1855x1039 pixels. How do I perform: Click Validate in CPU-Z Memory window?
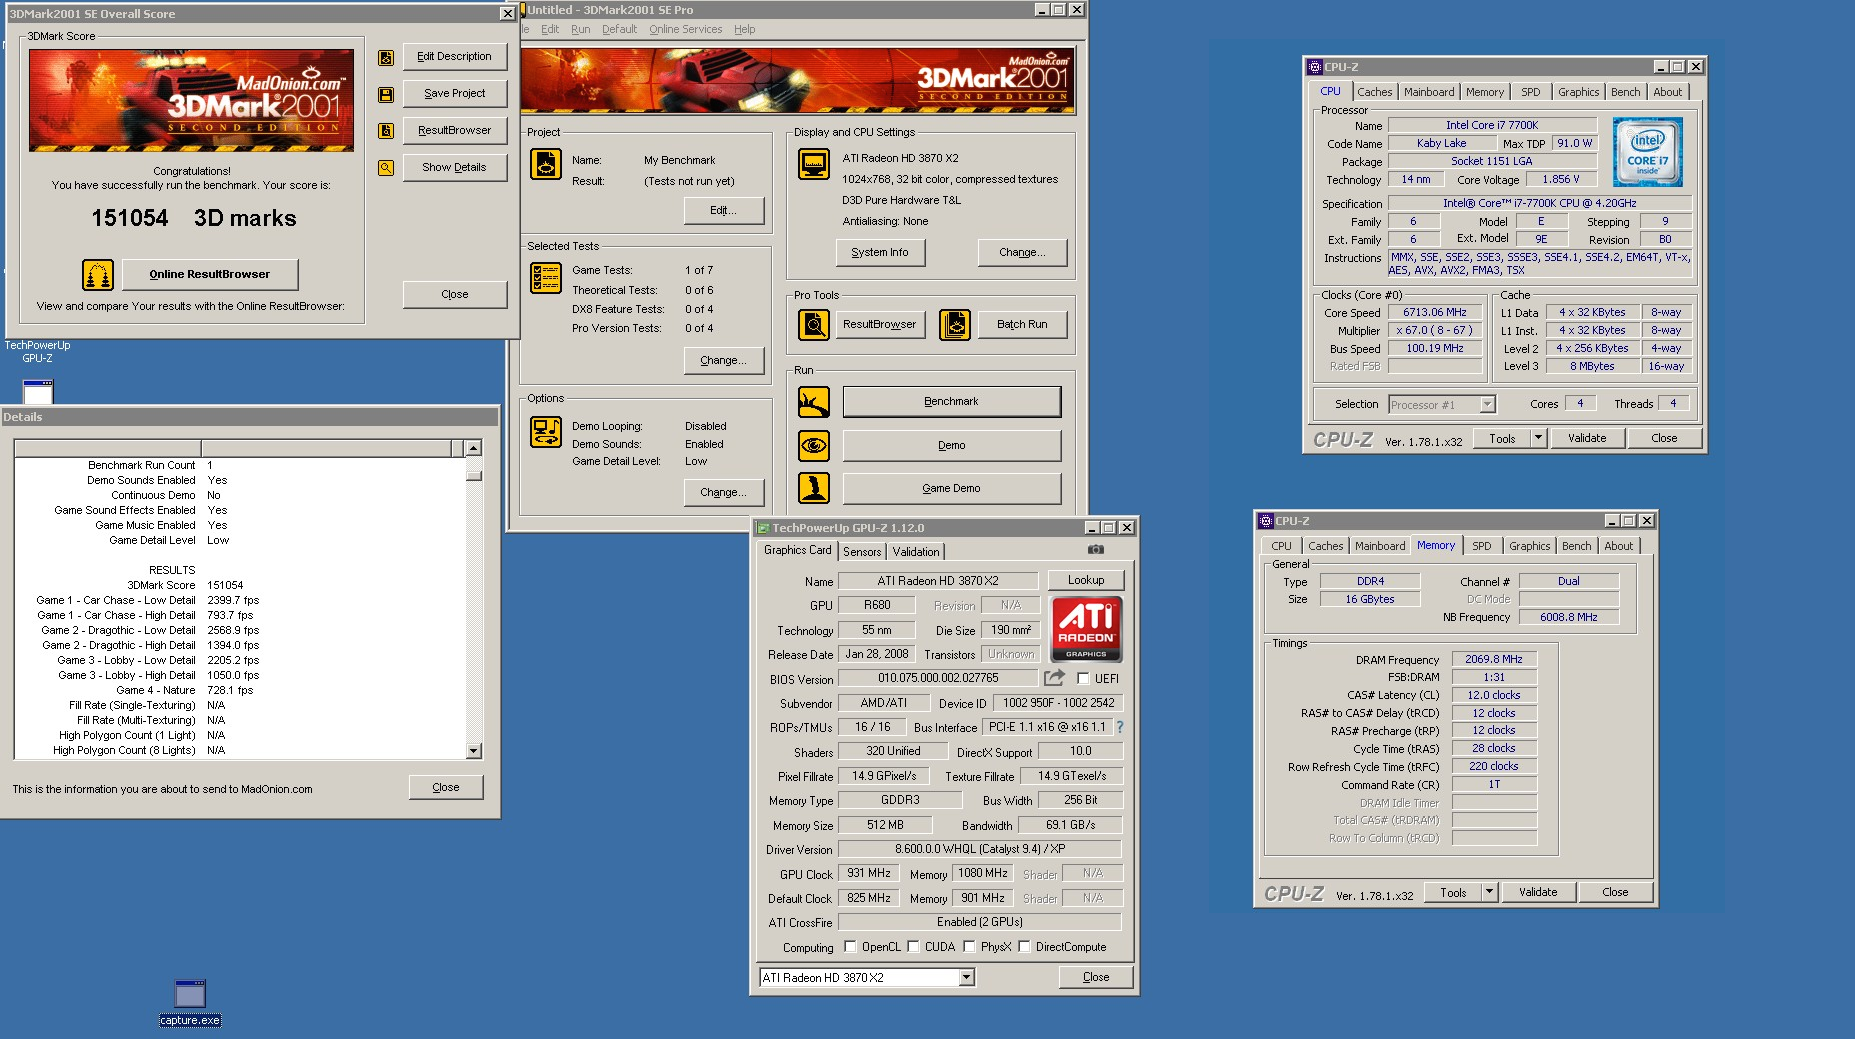click(x=1538, y=892)
